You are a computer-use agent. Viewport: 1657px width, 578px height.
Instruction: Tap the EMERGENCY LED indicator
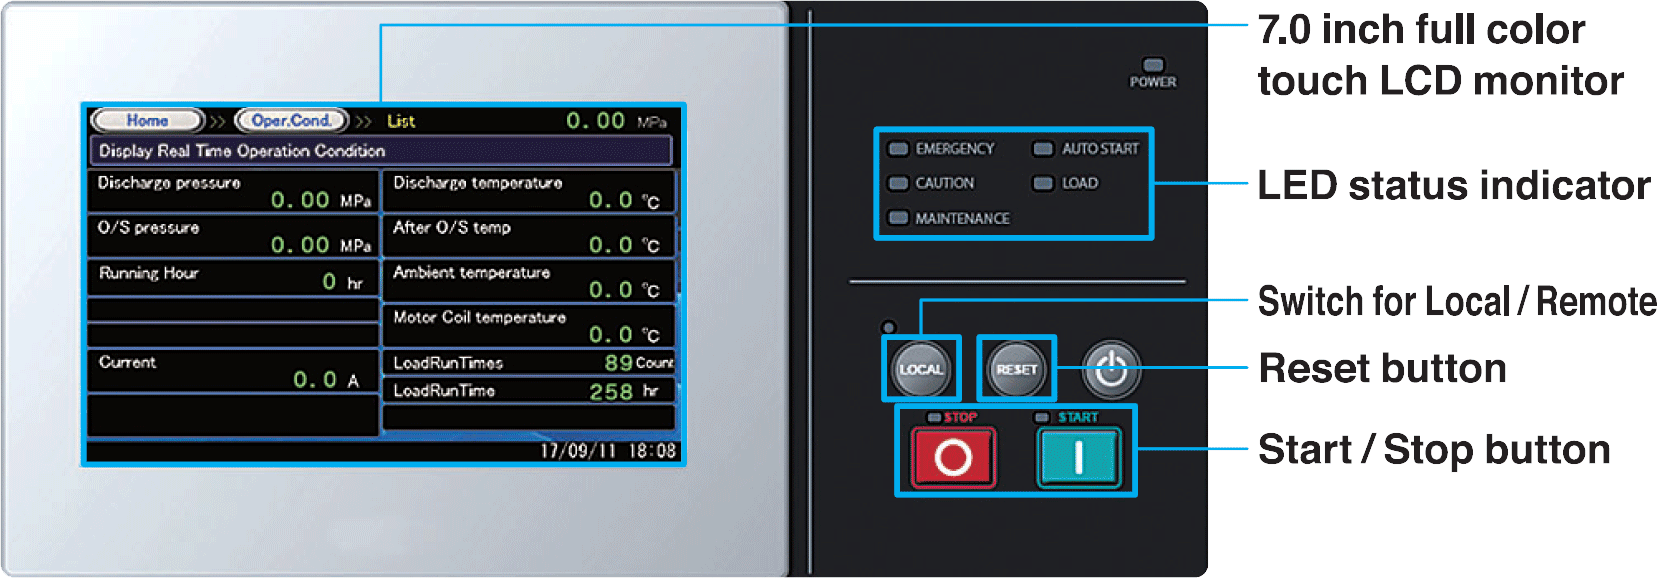[x=899, y=149]
